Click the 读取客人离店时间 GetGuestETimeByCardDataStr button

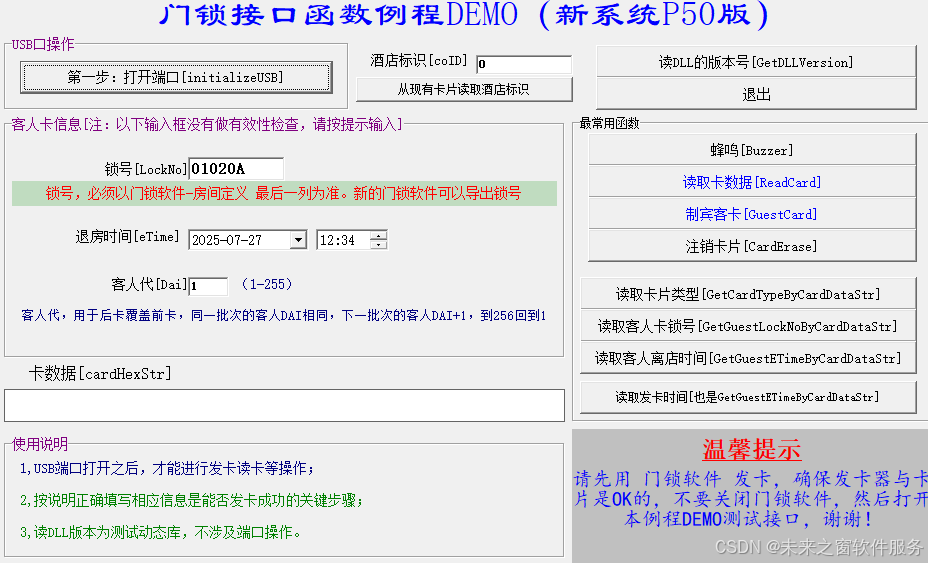click(748, 358)
